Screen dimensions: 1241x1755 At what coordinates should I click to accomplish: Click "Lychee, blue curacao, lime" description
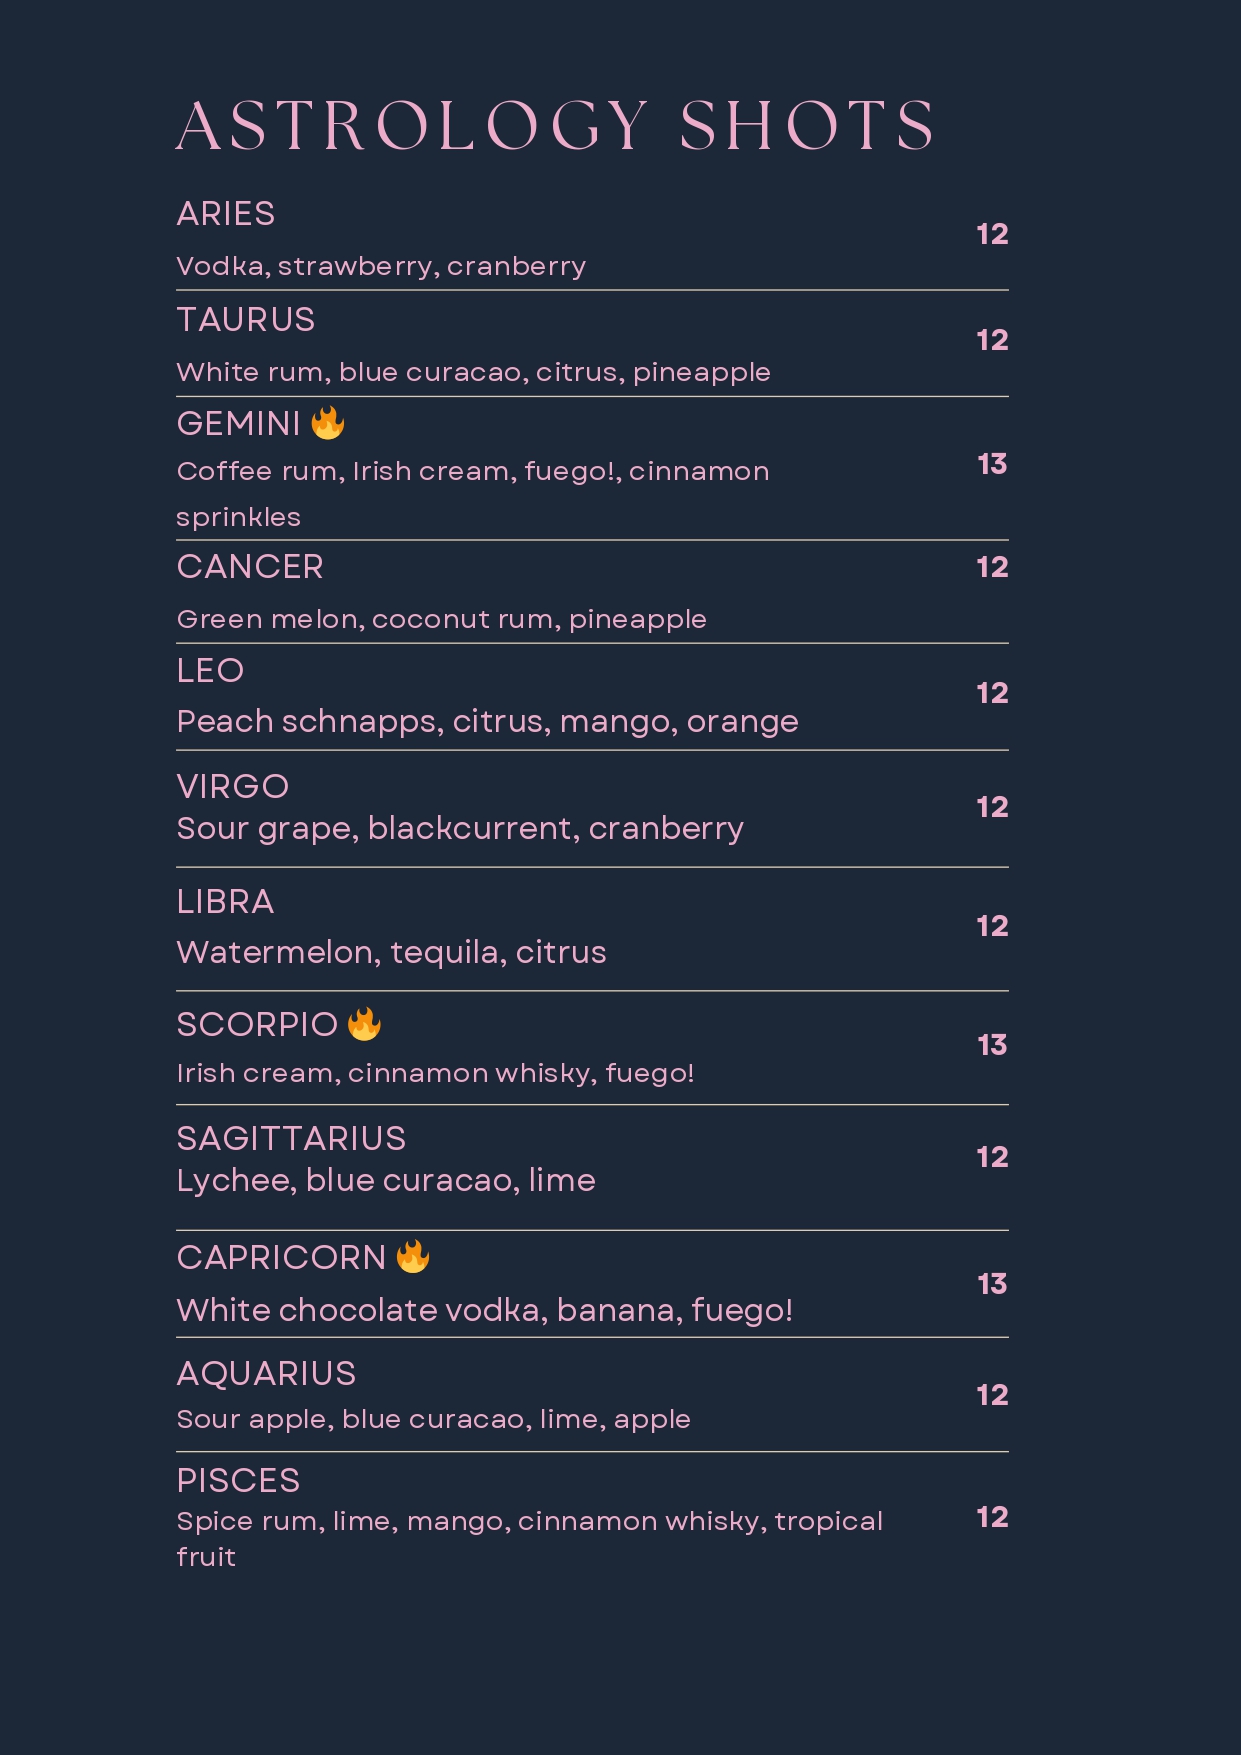[x=386, y=1181]
